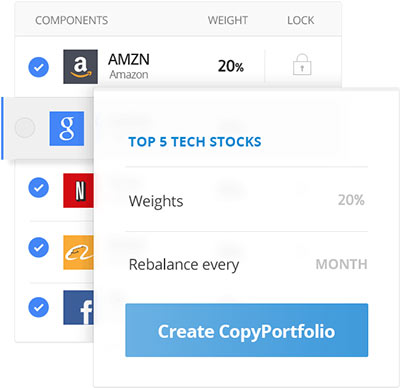Image resolution: width=400 pixels, height=388 pixels.
Task: Click the Facebook logo icon
Action: 79,307
